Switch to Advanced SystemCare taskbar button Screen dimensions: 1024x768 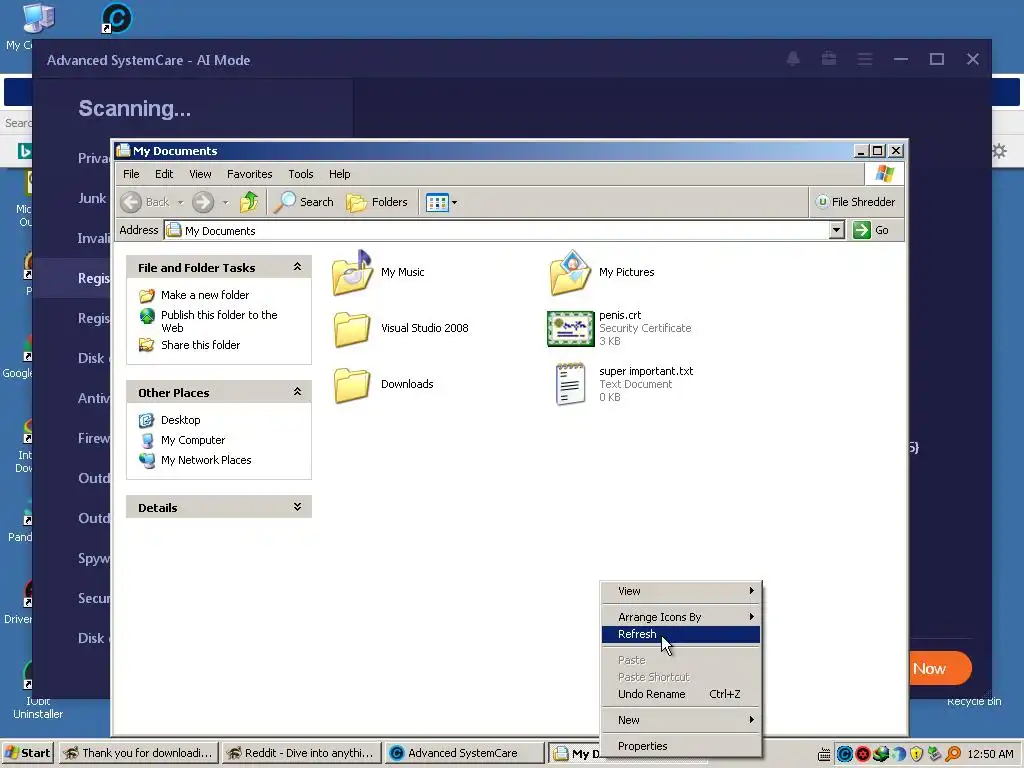point(464,753)
